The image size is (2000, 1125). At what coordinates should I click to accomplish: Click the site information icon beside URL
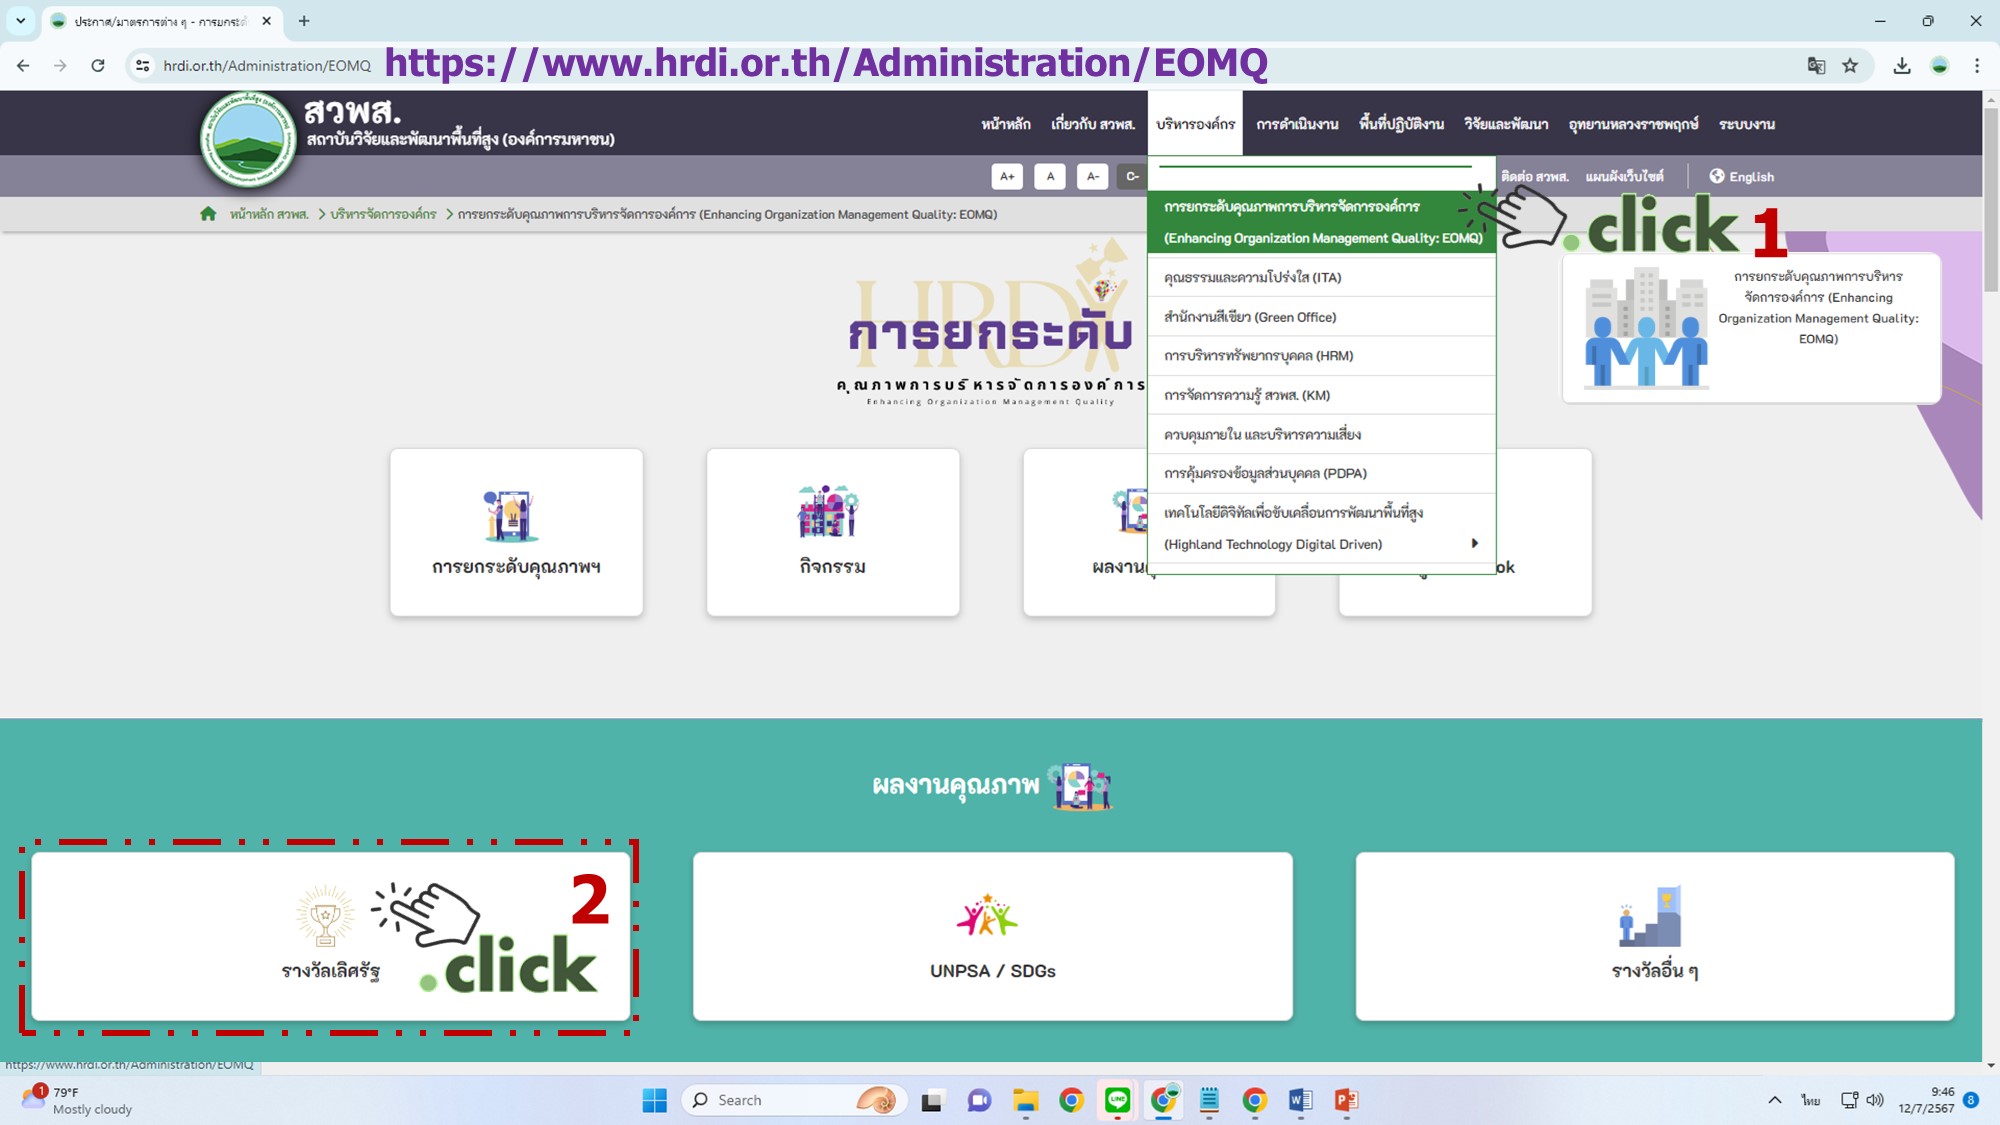pyautogui.click(x=143, y=66)
